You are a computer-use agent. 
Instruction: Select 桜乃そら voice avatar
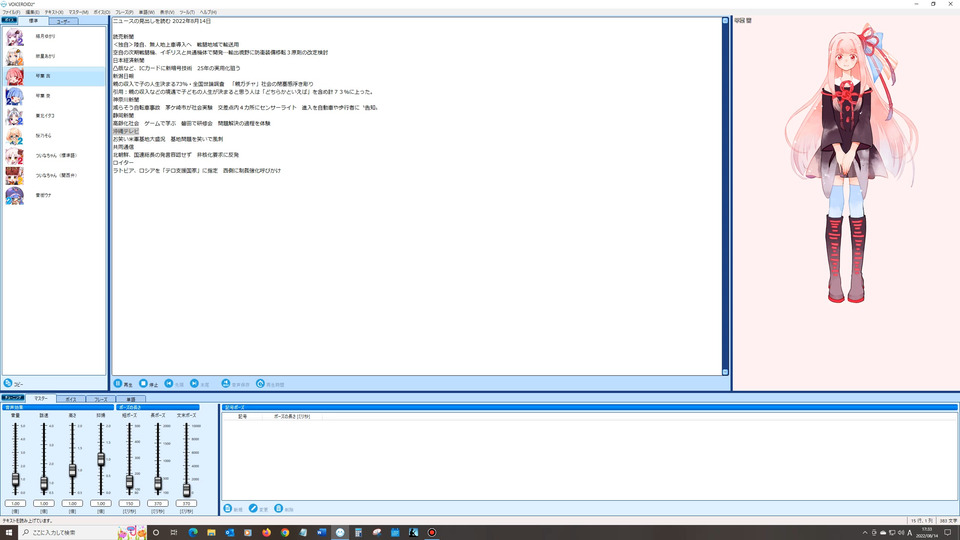[x=15, y=136]
